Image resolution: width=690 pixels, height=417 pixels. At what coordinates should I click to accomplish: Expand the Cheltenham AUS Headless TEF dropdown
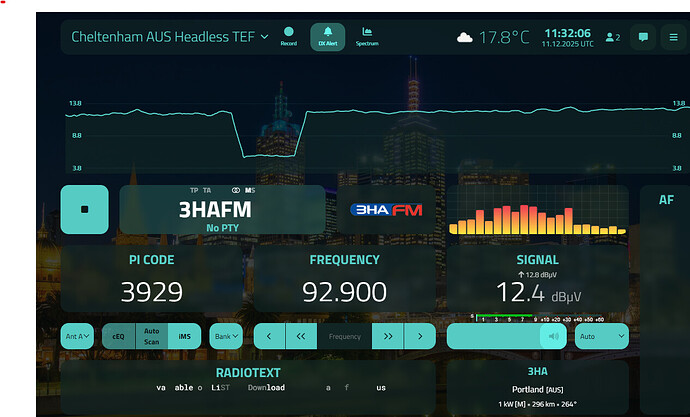tap(170, 37)
